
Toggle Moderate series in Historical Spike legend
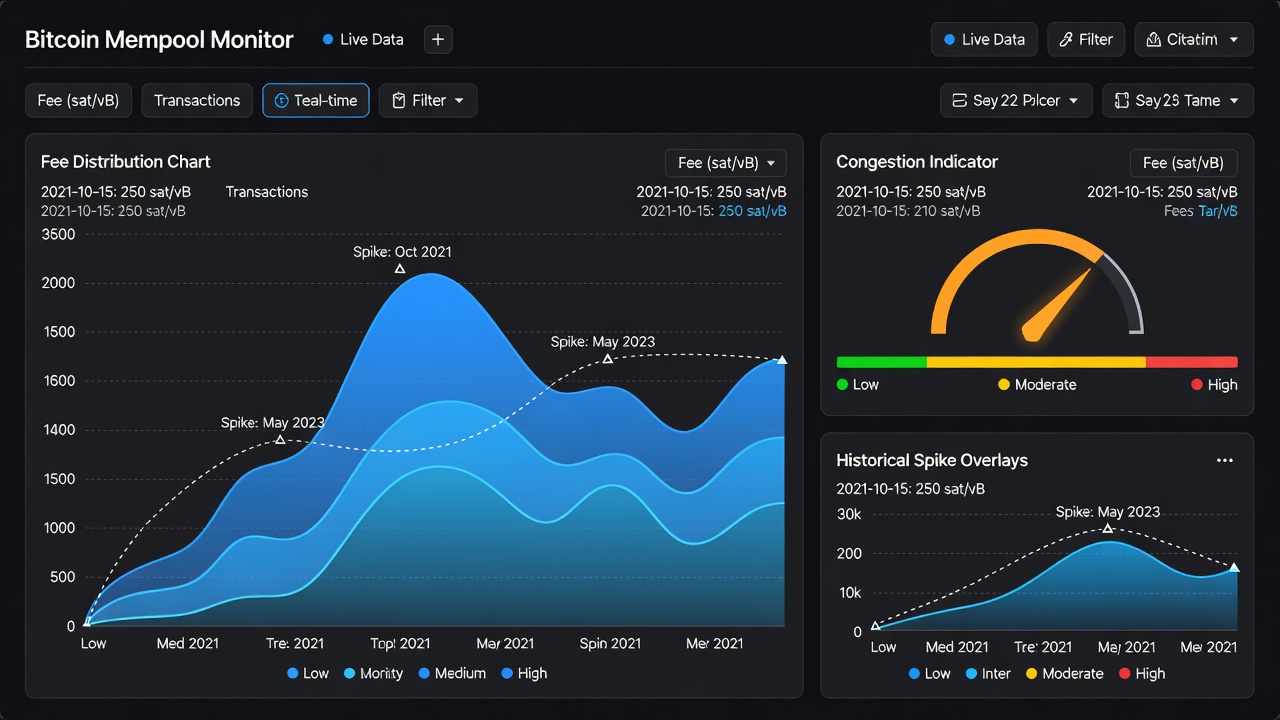(1065, 674)
